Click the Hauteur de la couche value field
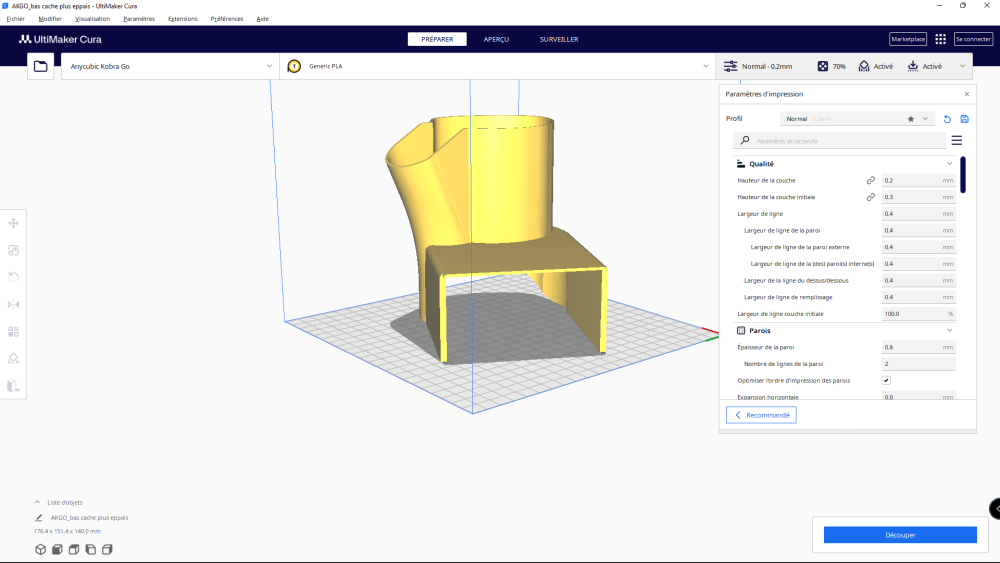 pyautogui.click(x=918, y=180)
